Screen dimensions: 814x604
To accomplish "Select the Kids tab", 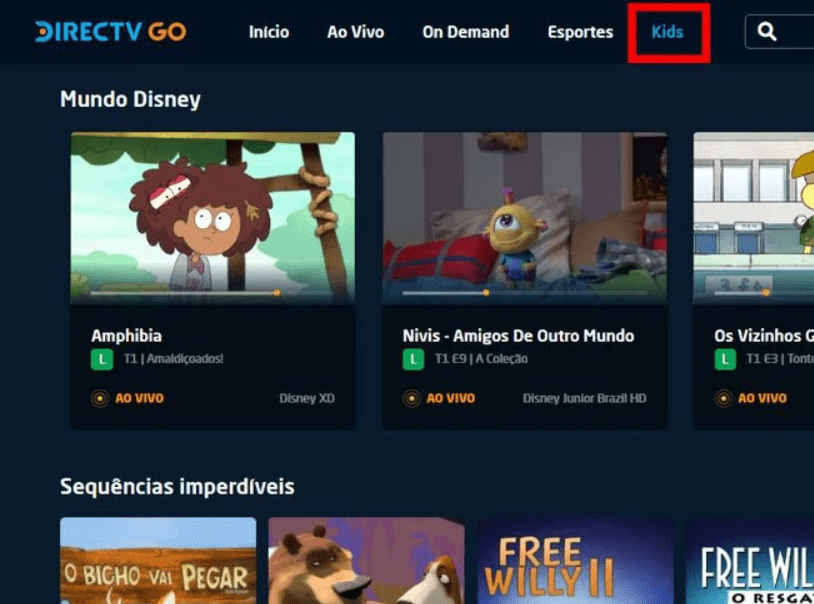I will [668, 32].
